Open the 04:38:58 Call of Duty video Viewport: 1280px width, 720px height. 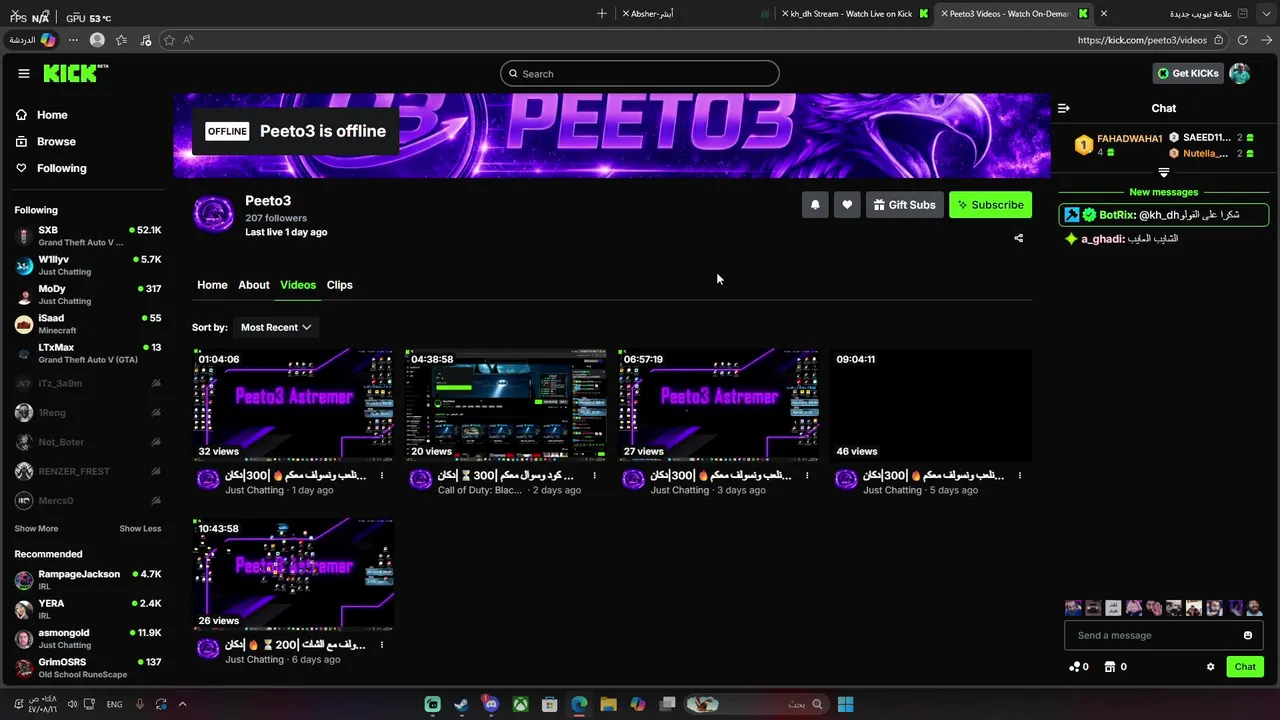[x=506, y=405]
